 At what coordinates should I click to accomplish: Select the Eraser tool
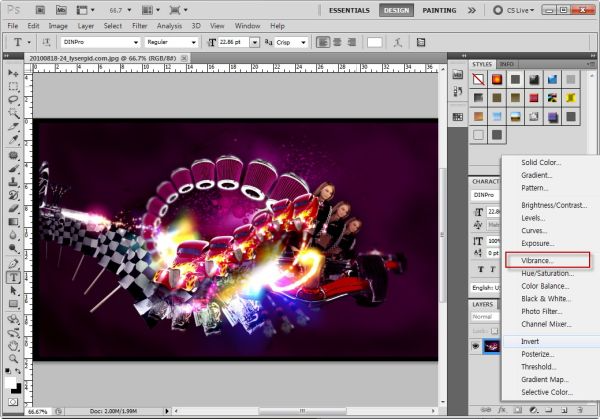pos(13,209)
